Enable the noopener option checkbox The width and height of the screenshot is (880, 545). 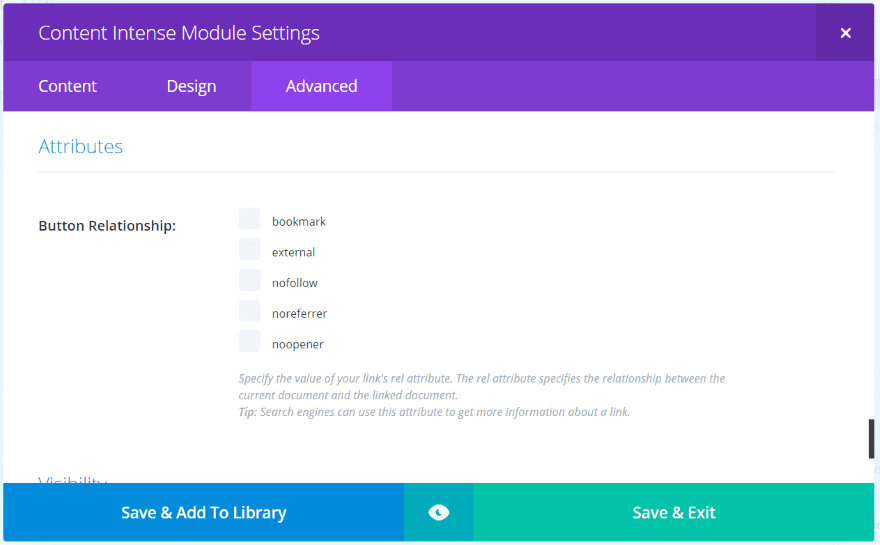tap(250, 342)
